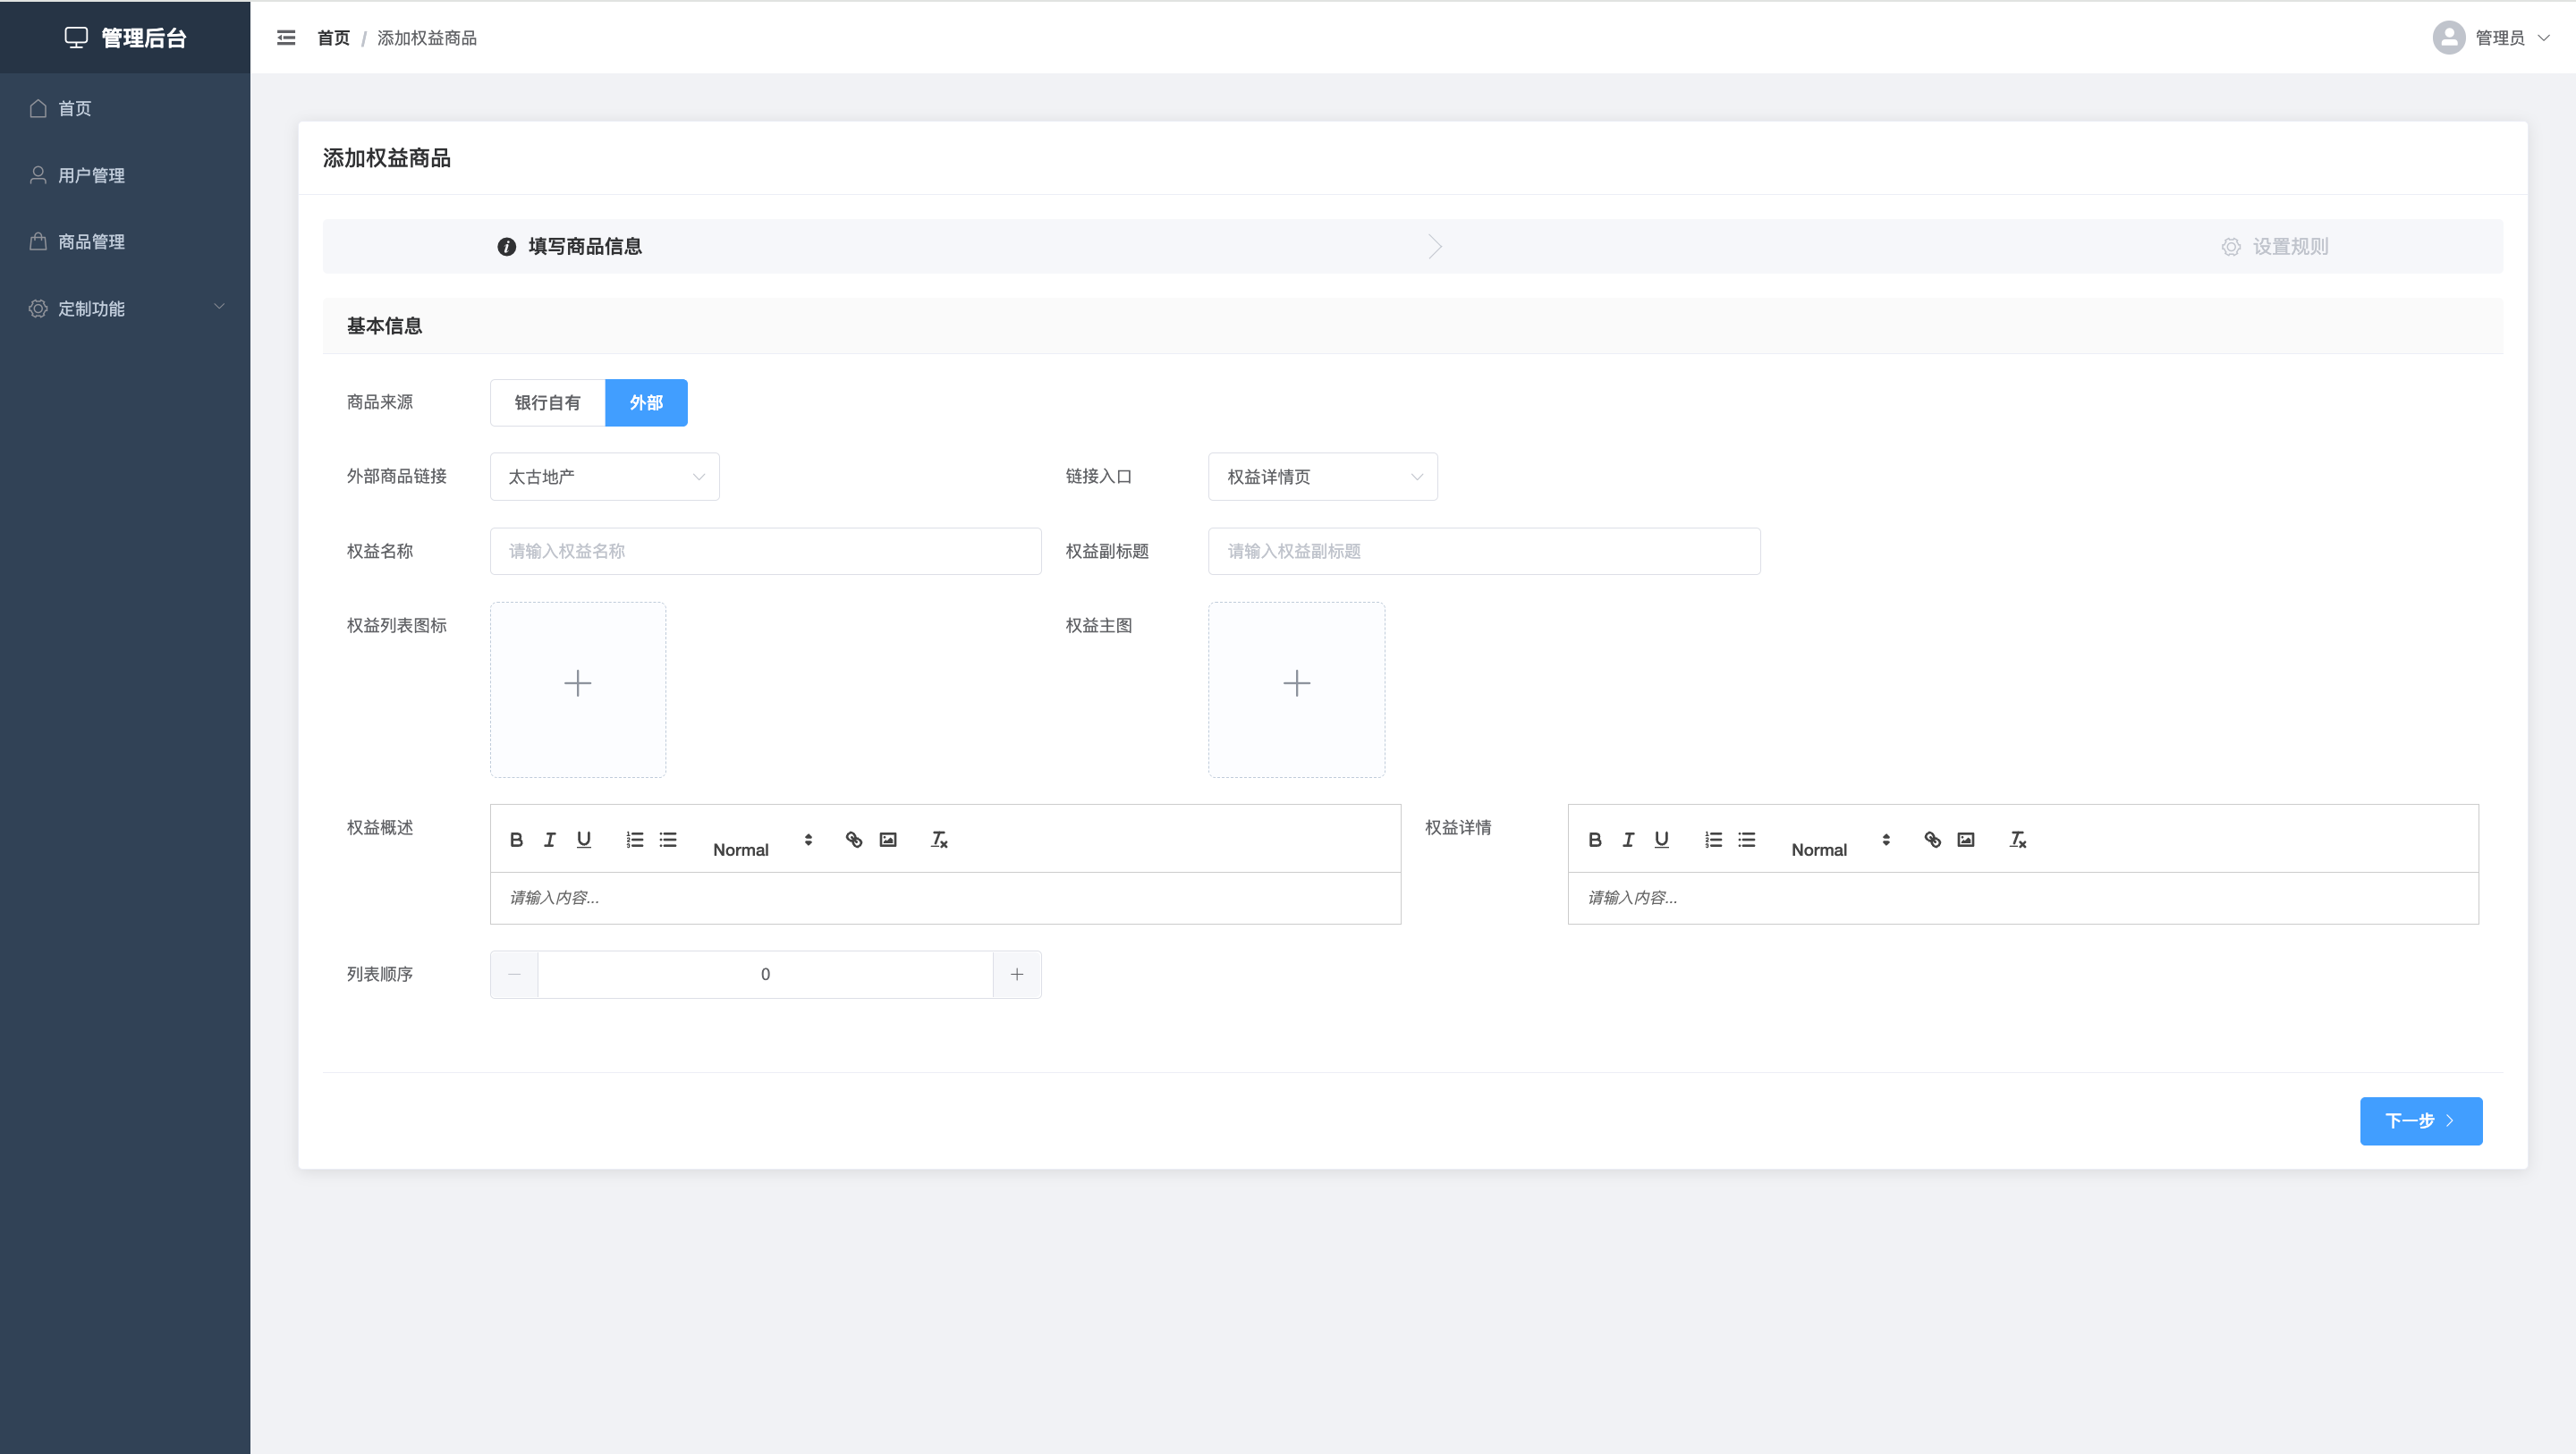The image size is (2576, 1454).
Task: Insert ordered list in 权益详情 editor
Action: click(x=1713, y=839)
